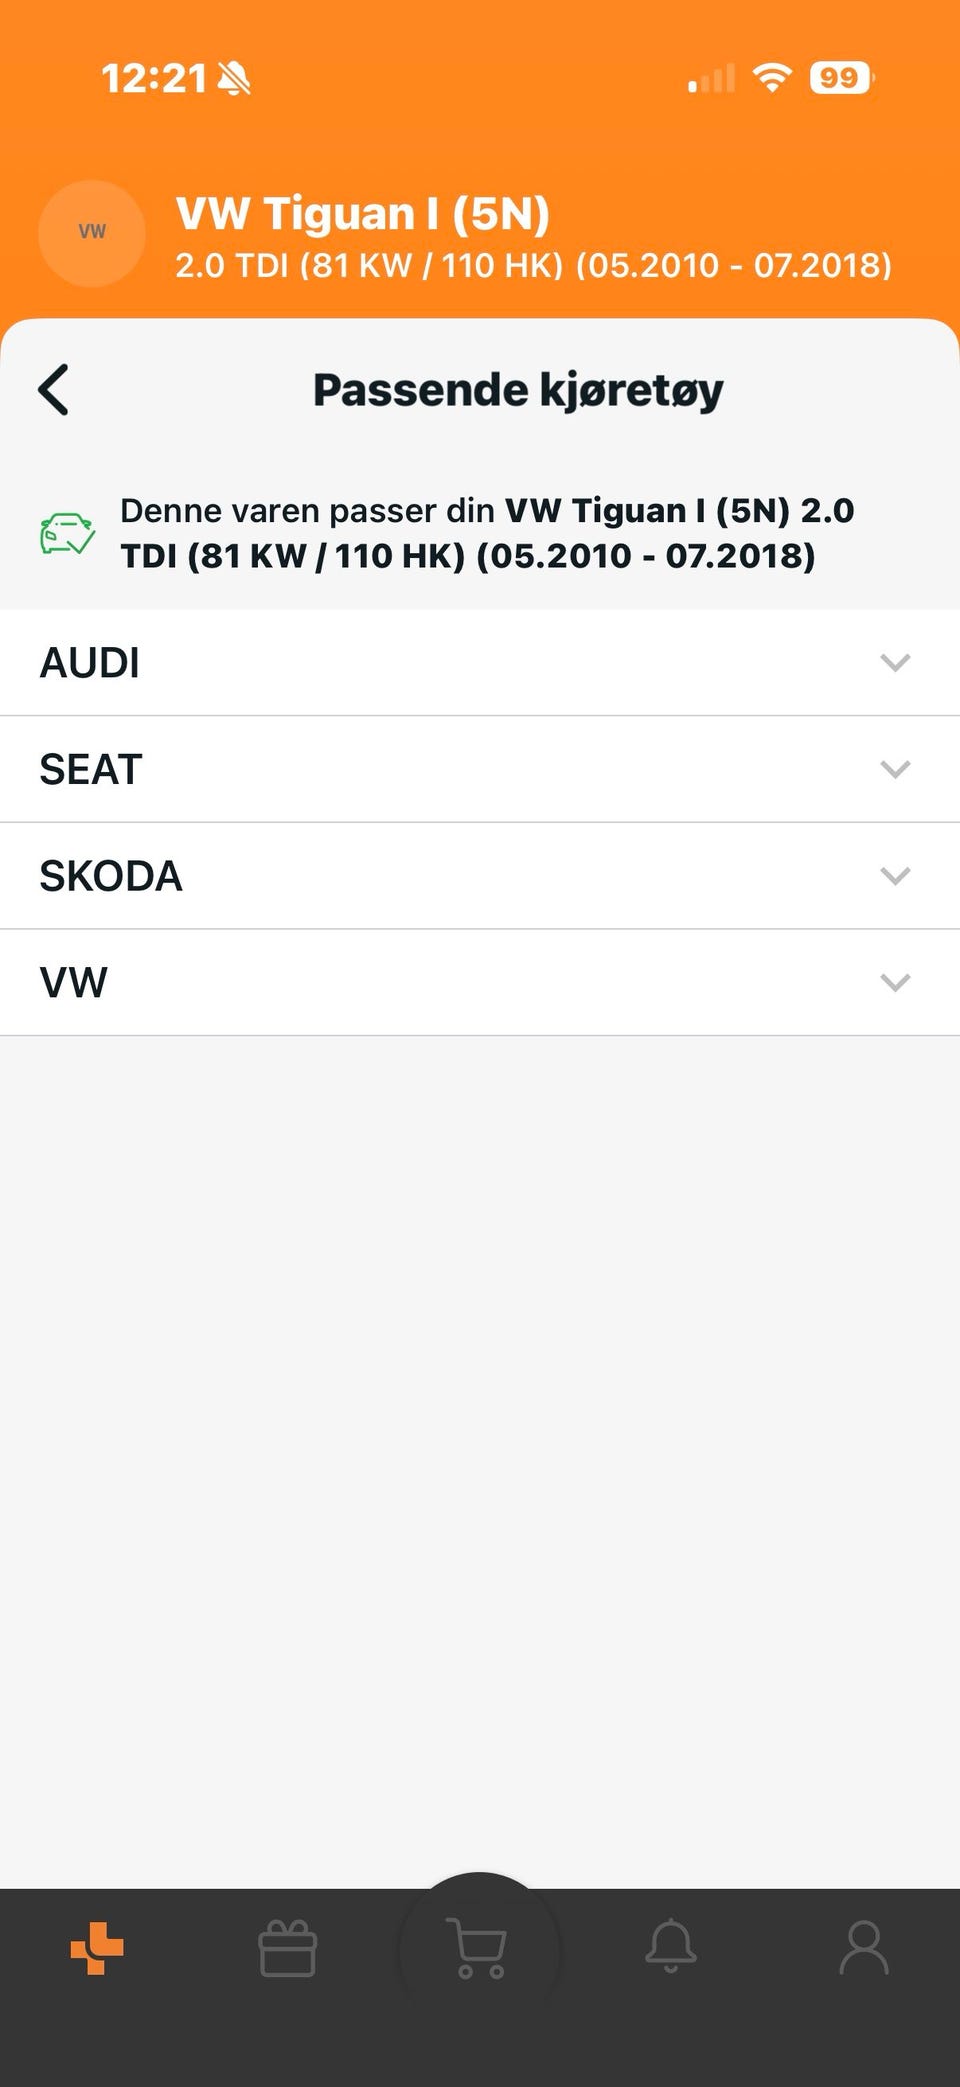Expand the SEAT chevron
Screen dimensions: 960x2087
895,769
